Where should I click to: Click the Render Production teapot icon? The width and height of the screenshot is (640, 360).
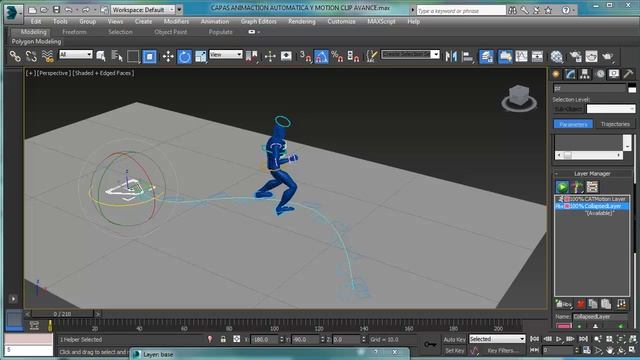pos(607,56)
